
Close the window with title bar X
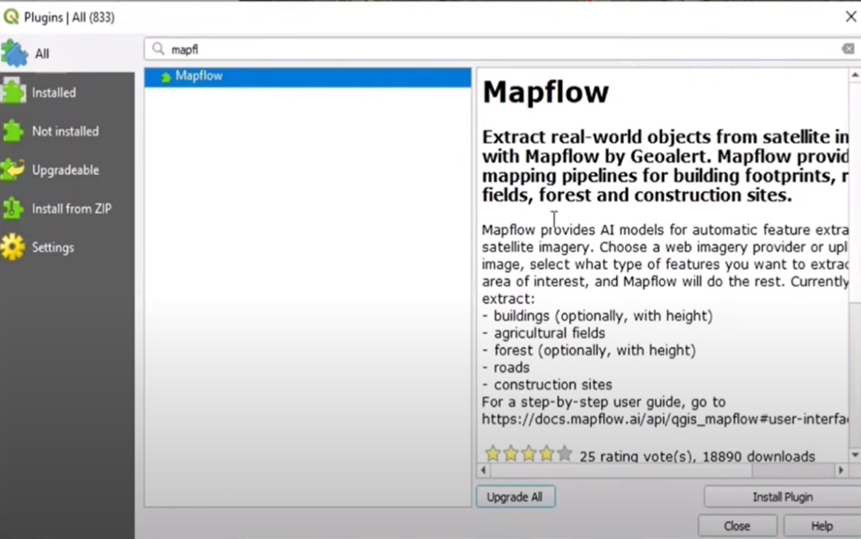851,16
